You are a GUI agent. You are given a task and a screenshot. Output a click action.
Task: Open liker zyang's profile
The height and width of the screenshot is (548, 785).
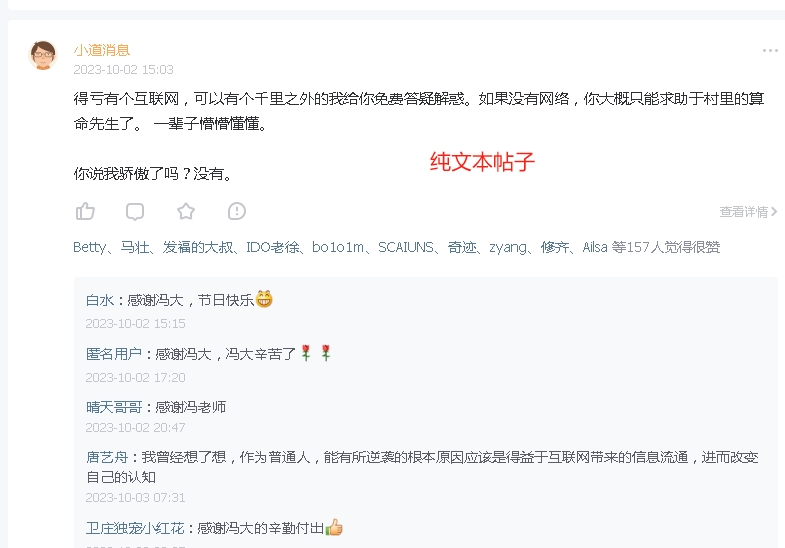point(508,247)
